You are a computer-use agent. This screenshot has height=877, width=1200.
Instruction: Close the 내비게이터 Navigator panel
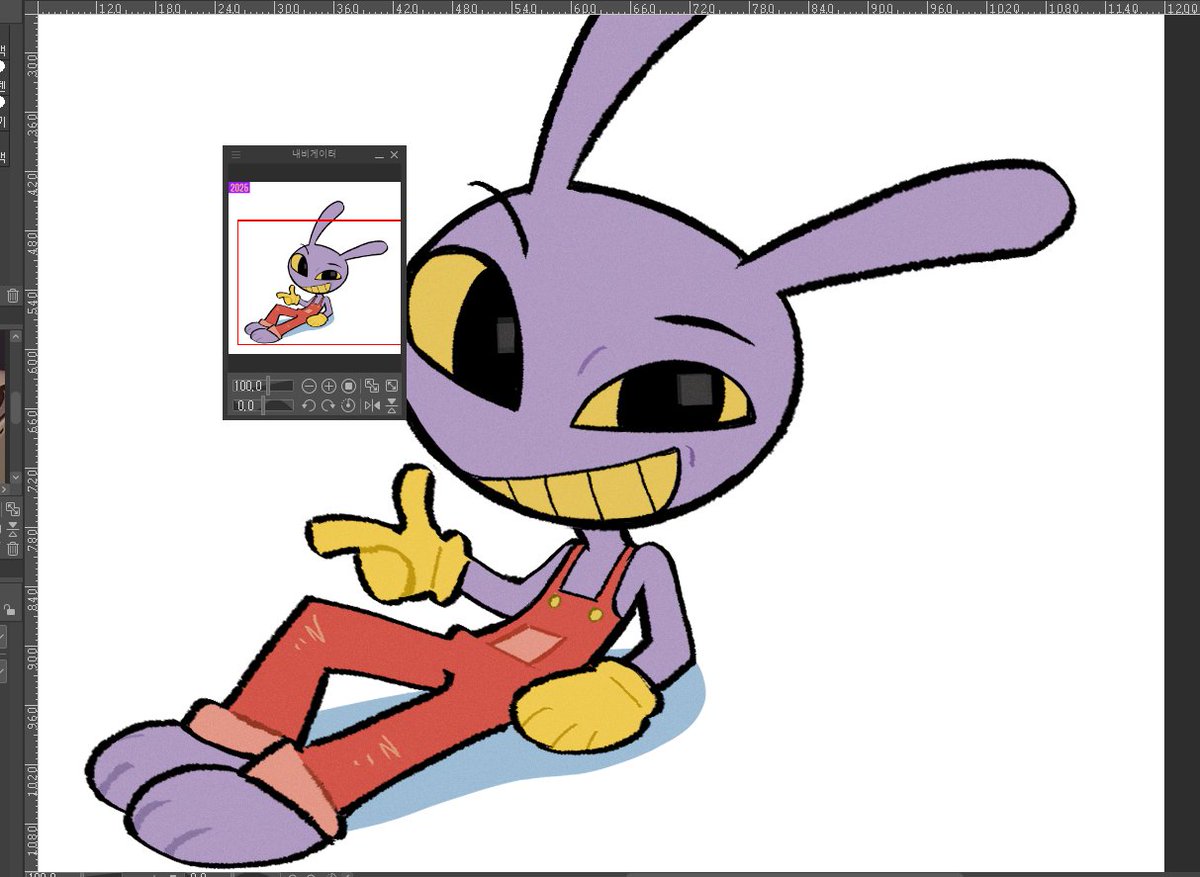click(x=394, y=155)
